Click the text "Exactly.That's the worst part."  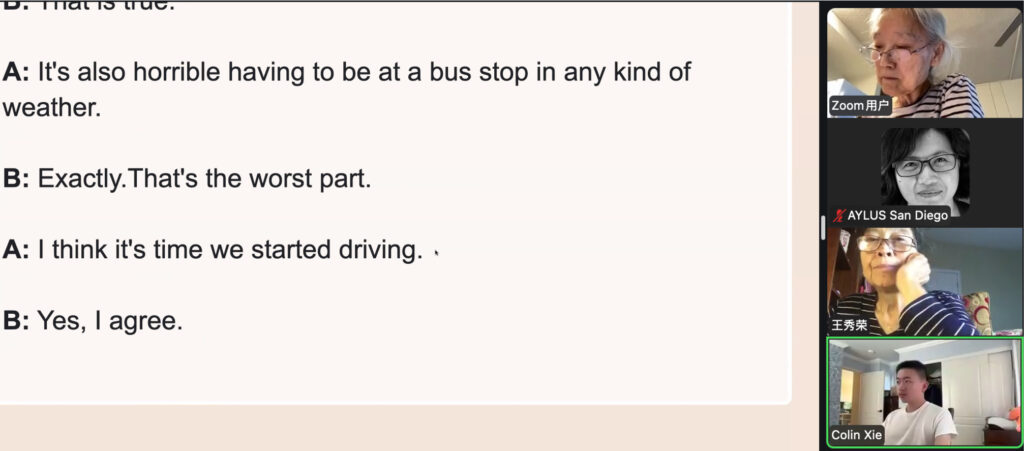click(x=204, y=180)
